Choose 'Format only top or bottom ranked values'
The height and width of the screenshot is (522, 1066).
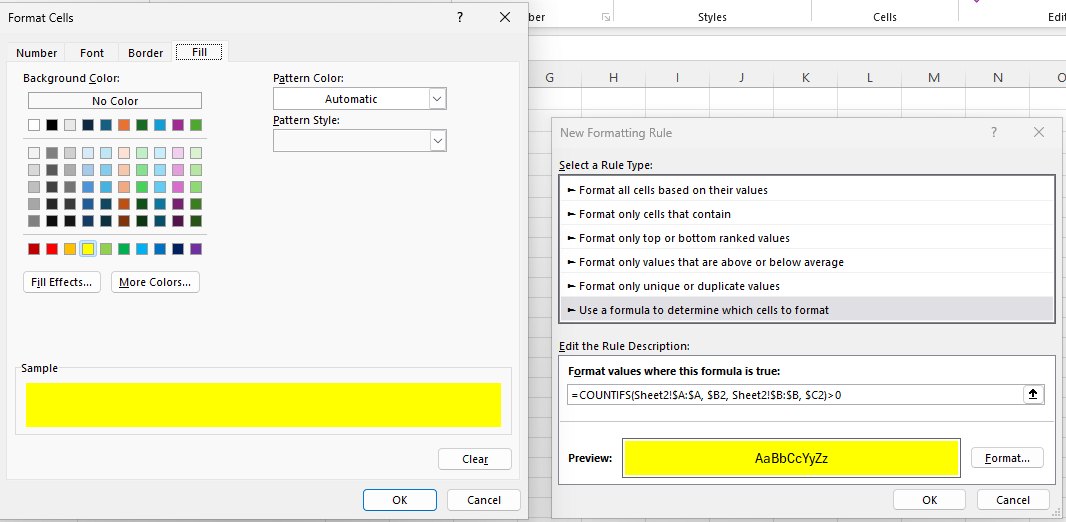coord(806,238)
